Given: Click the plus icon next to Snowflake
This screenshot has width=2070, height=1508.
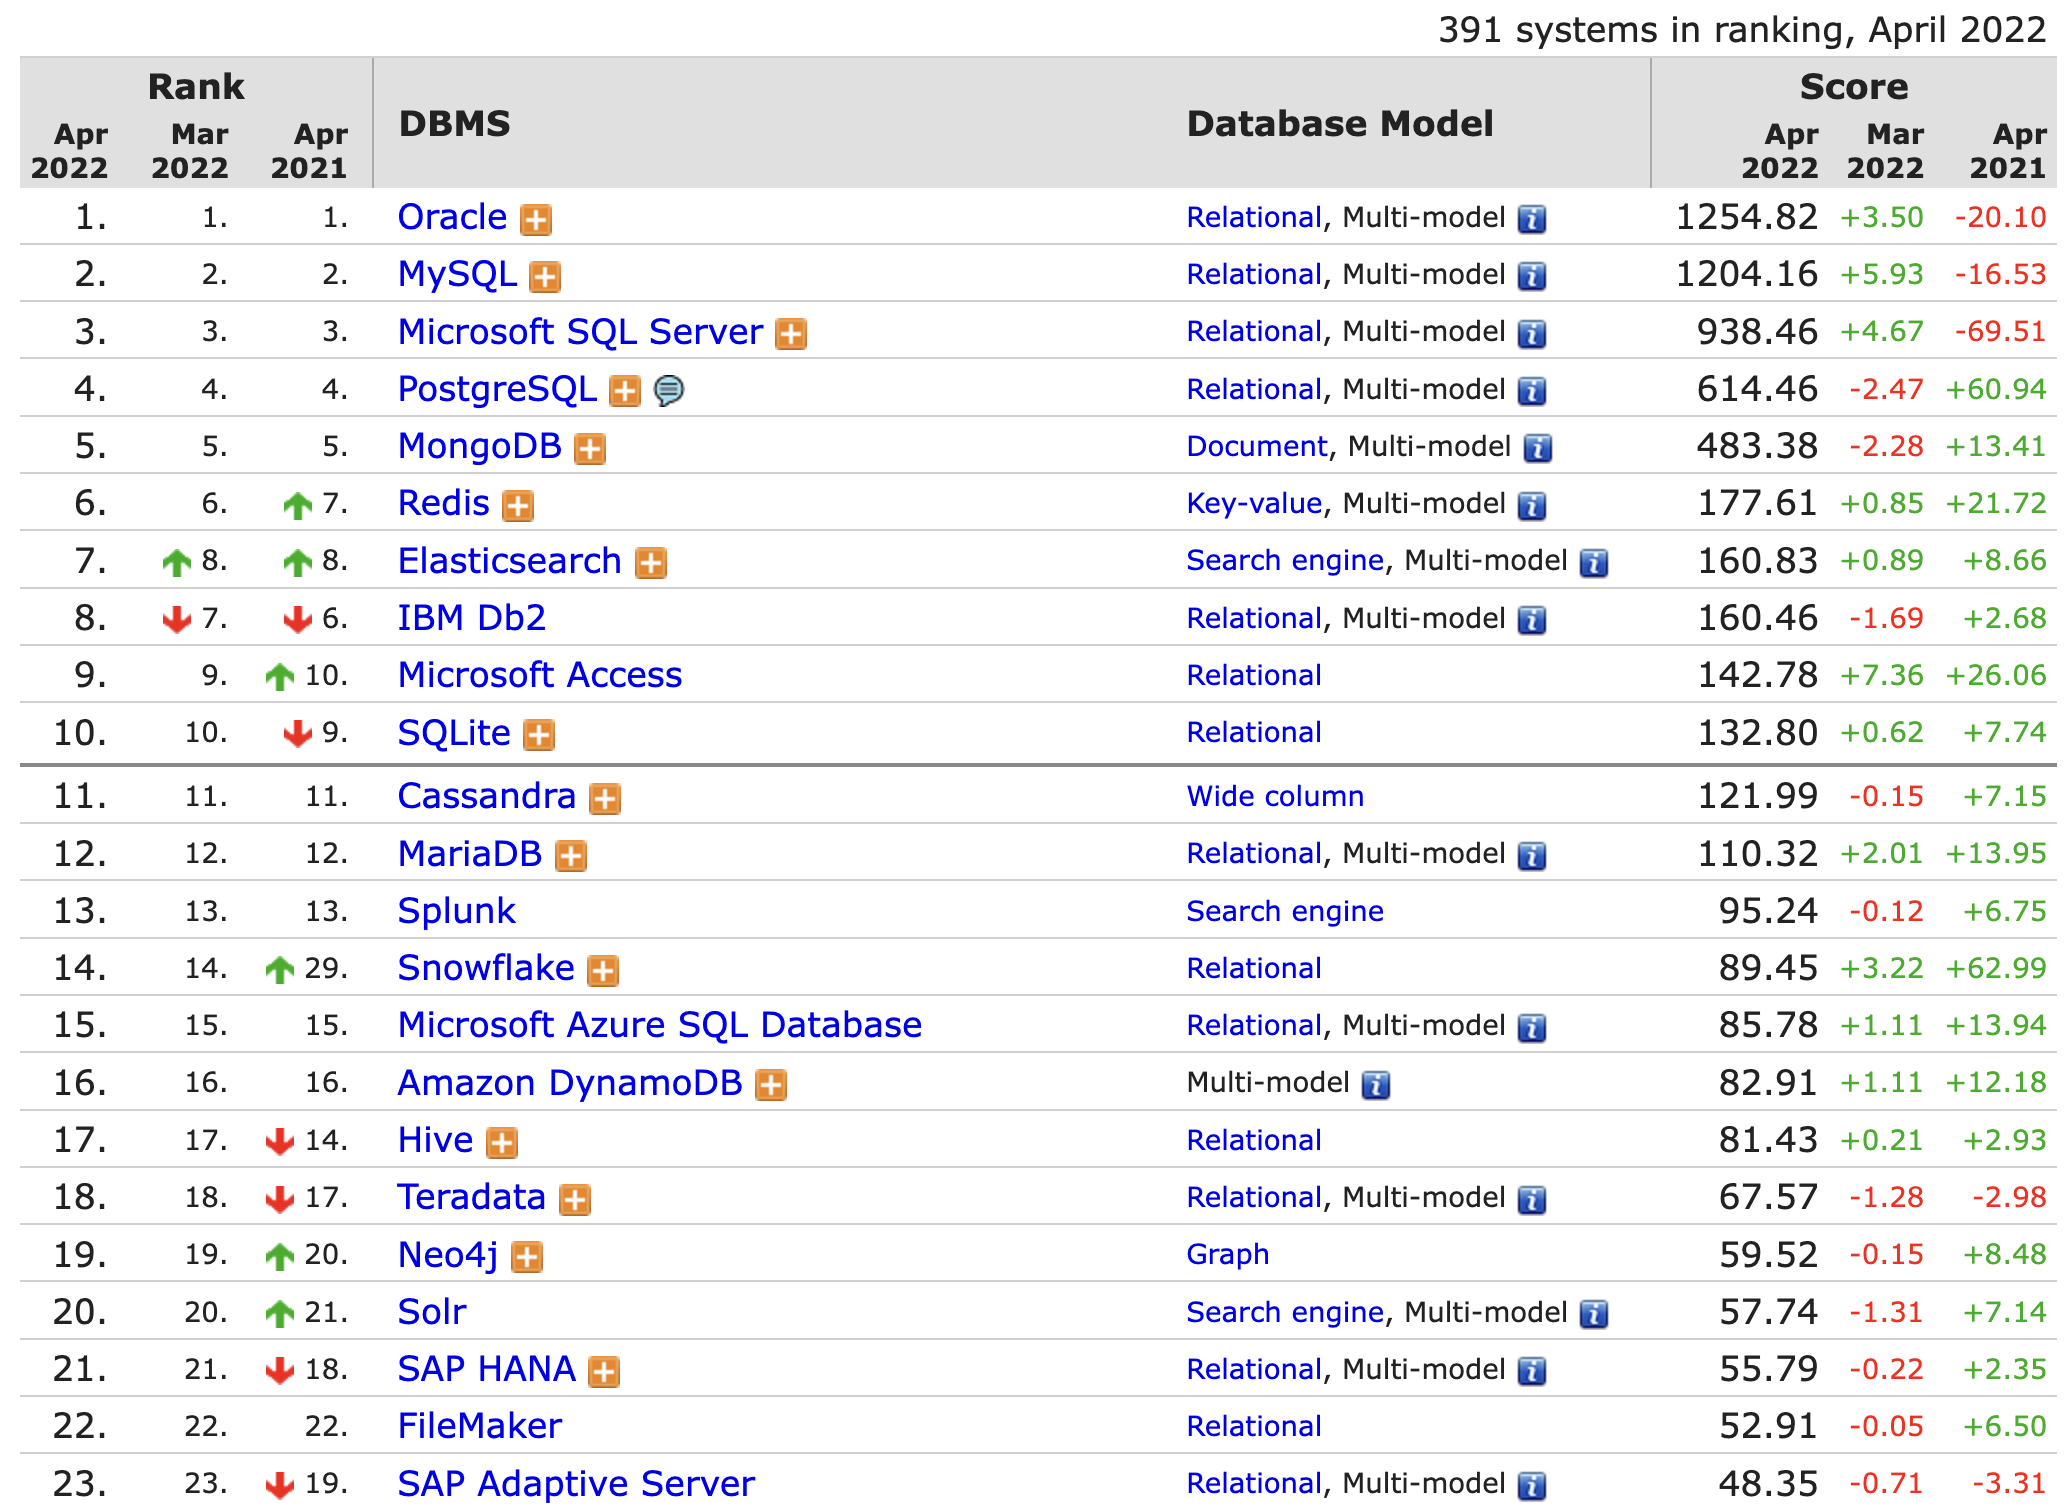Looking at the screenshot, I should coord(603,971).
